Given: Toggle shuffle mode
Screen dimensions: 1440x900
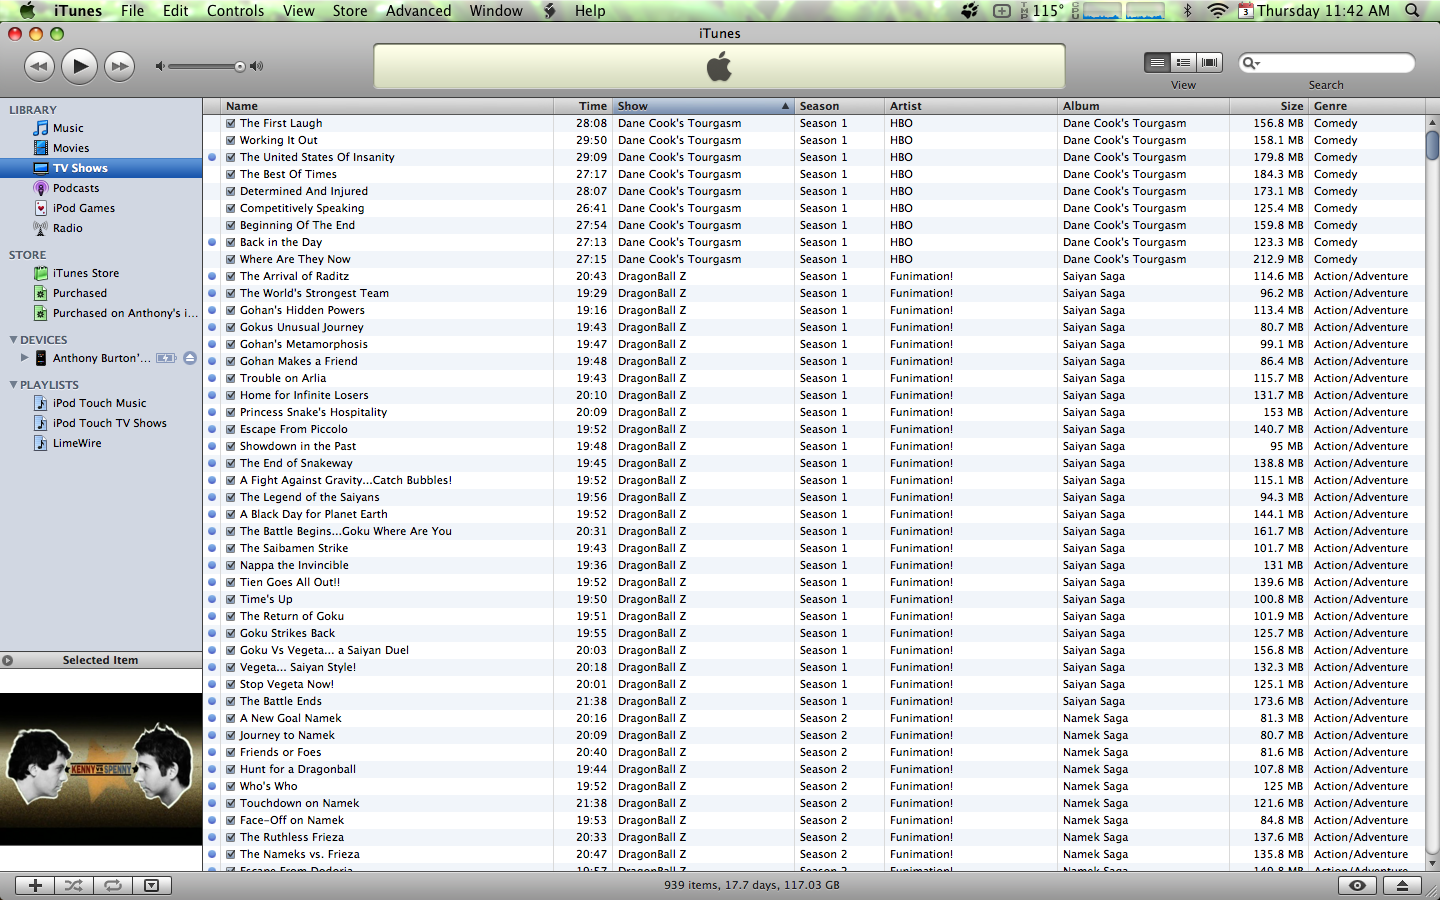Looking at the screenshot, I should (74, 886).
